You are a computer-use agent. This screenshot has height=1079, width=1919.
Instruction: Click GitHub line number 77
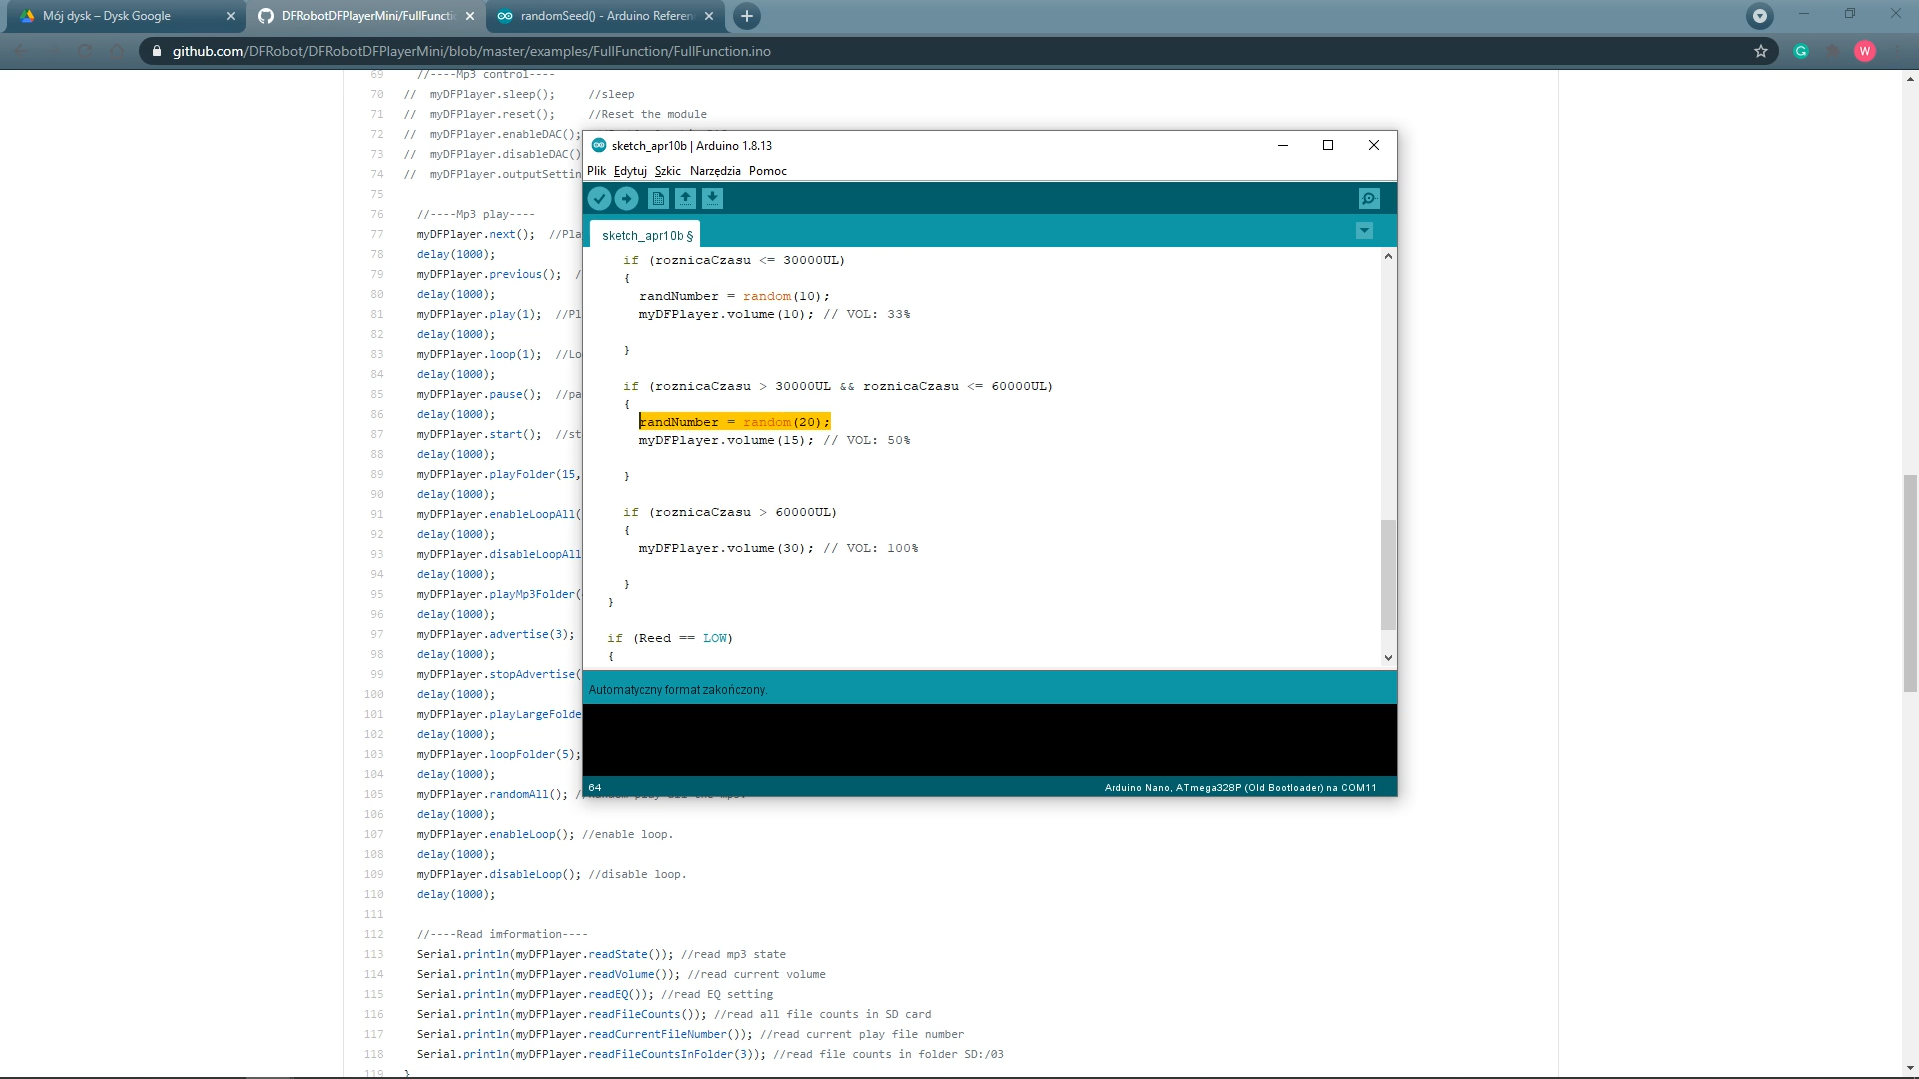point(377,234)
